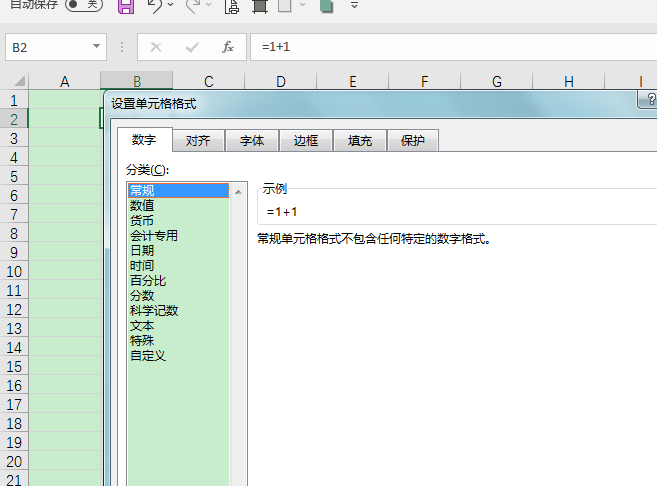Switch to the 对齐 tab
This screenshot has height=486, width=657.
pos(198,140)
